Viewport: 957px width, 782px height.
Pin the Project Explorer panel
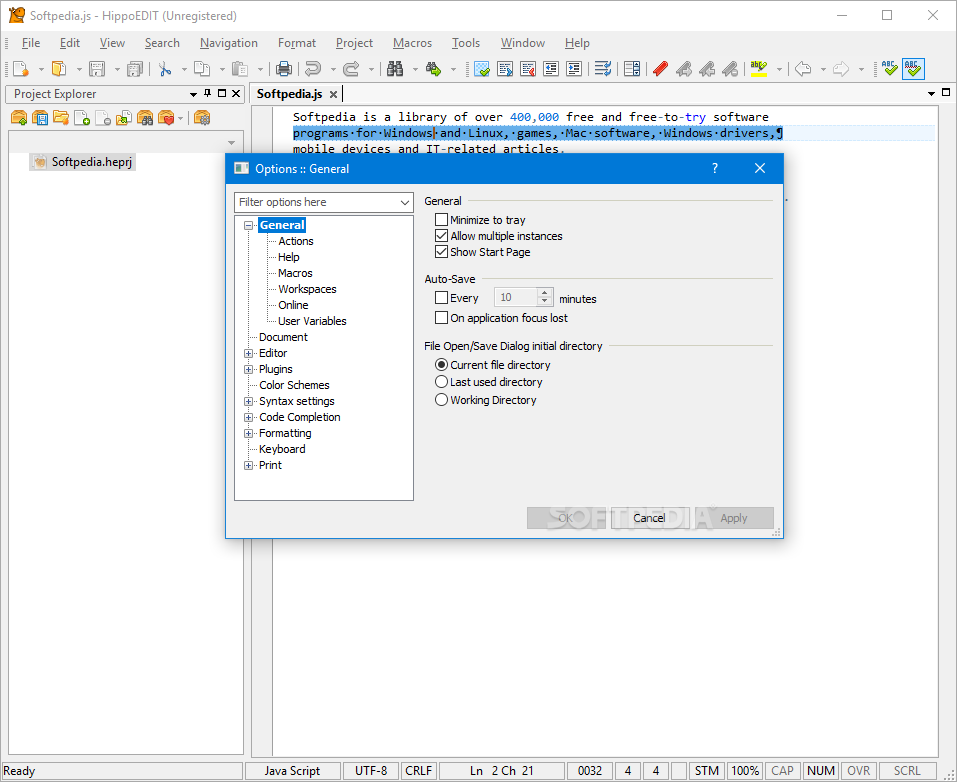coord(208,93)
